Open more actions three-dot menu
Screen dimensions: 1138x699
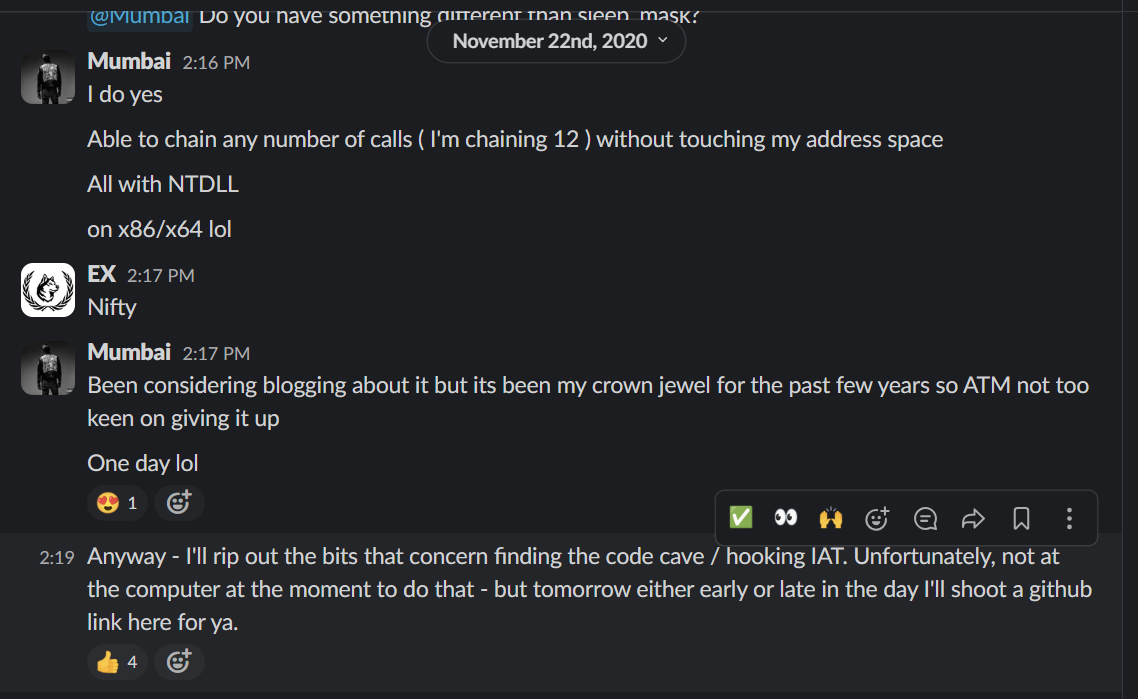click(1069, 518)
